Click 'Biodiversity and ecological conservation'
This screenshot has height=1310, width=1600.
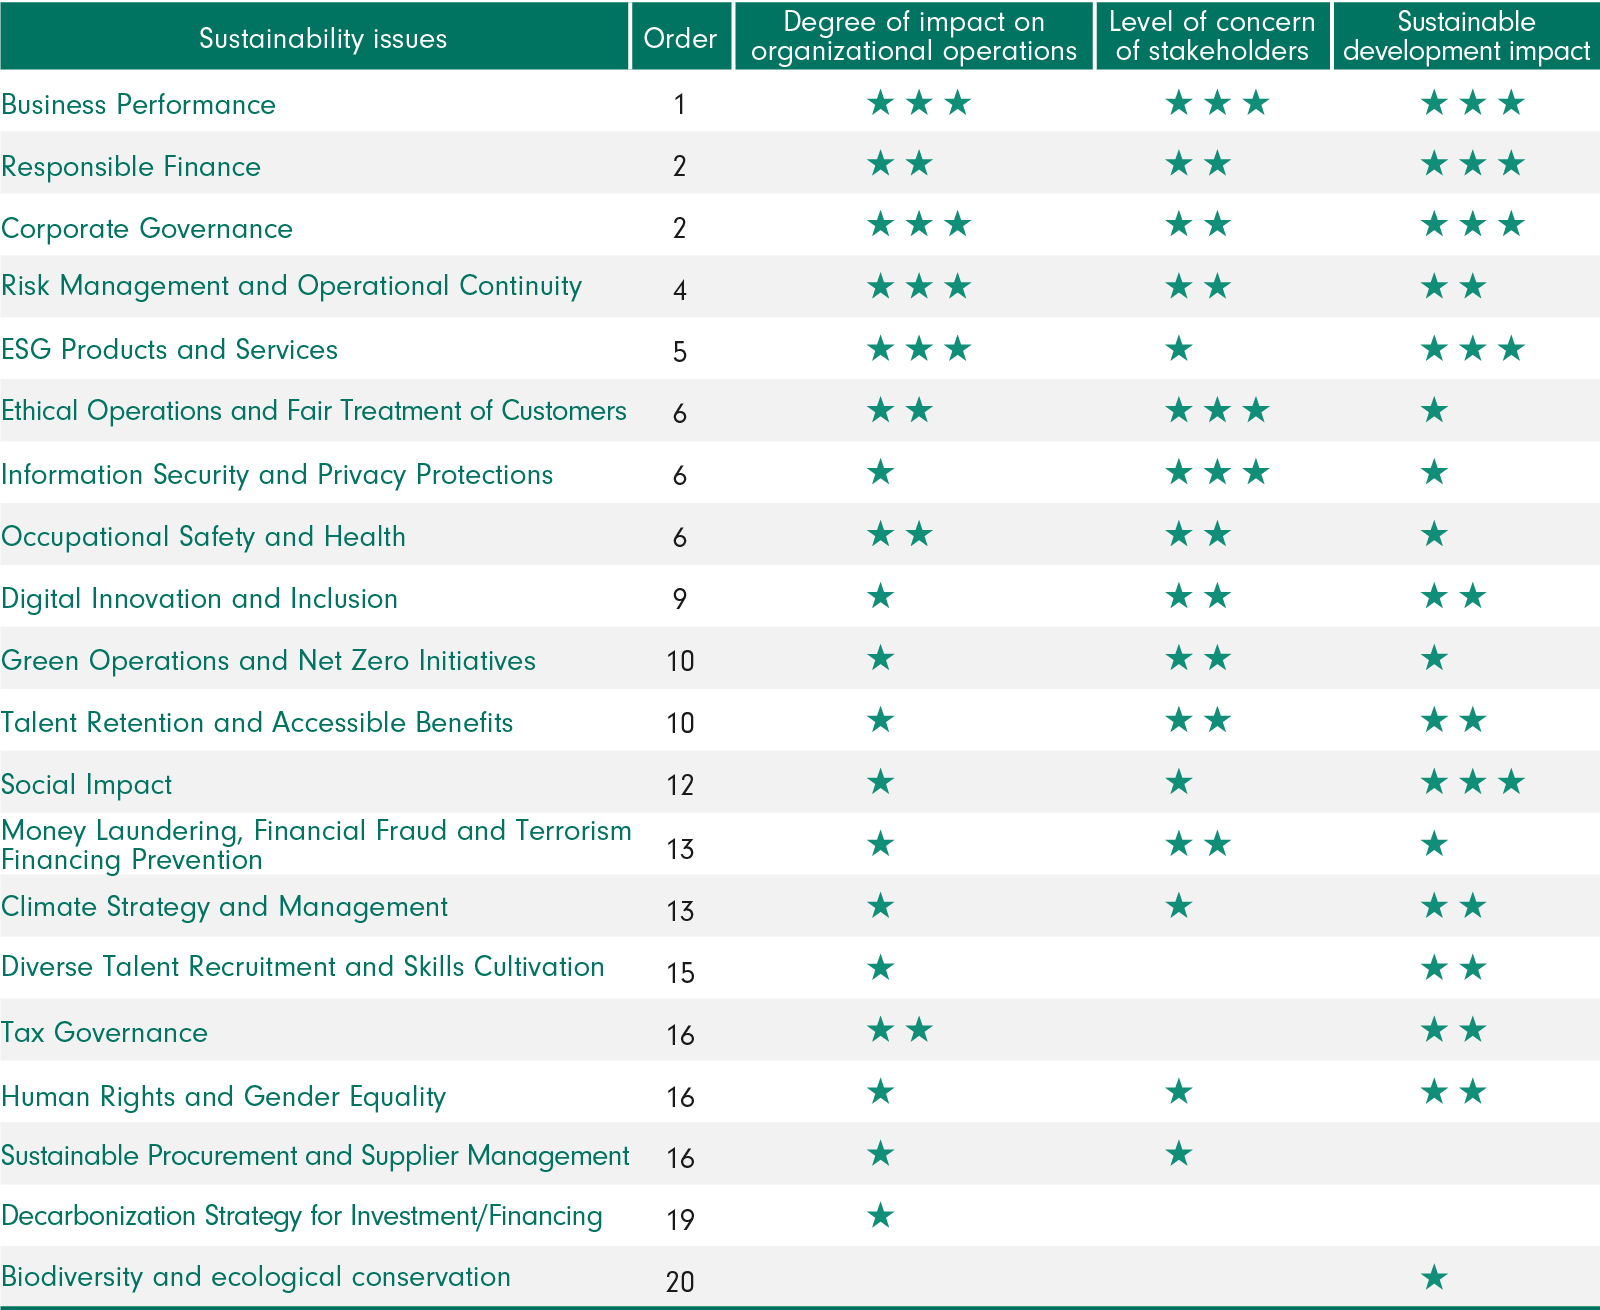tap(256, 1277)
